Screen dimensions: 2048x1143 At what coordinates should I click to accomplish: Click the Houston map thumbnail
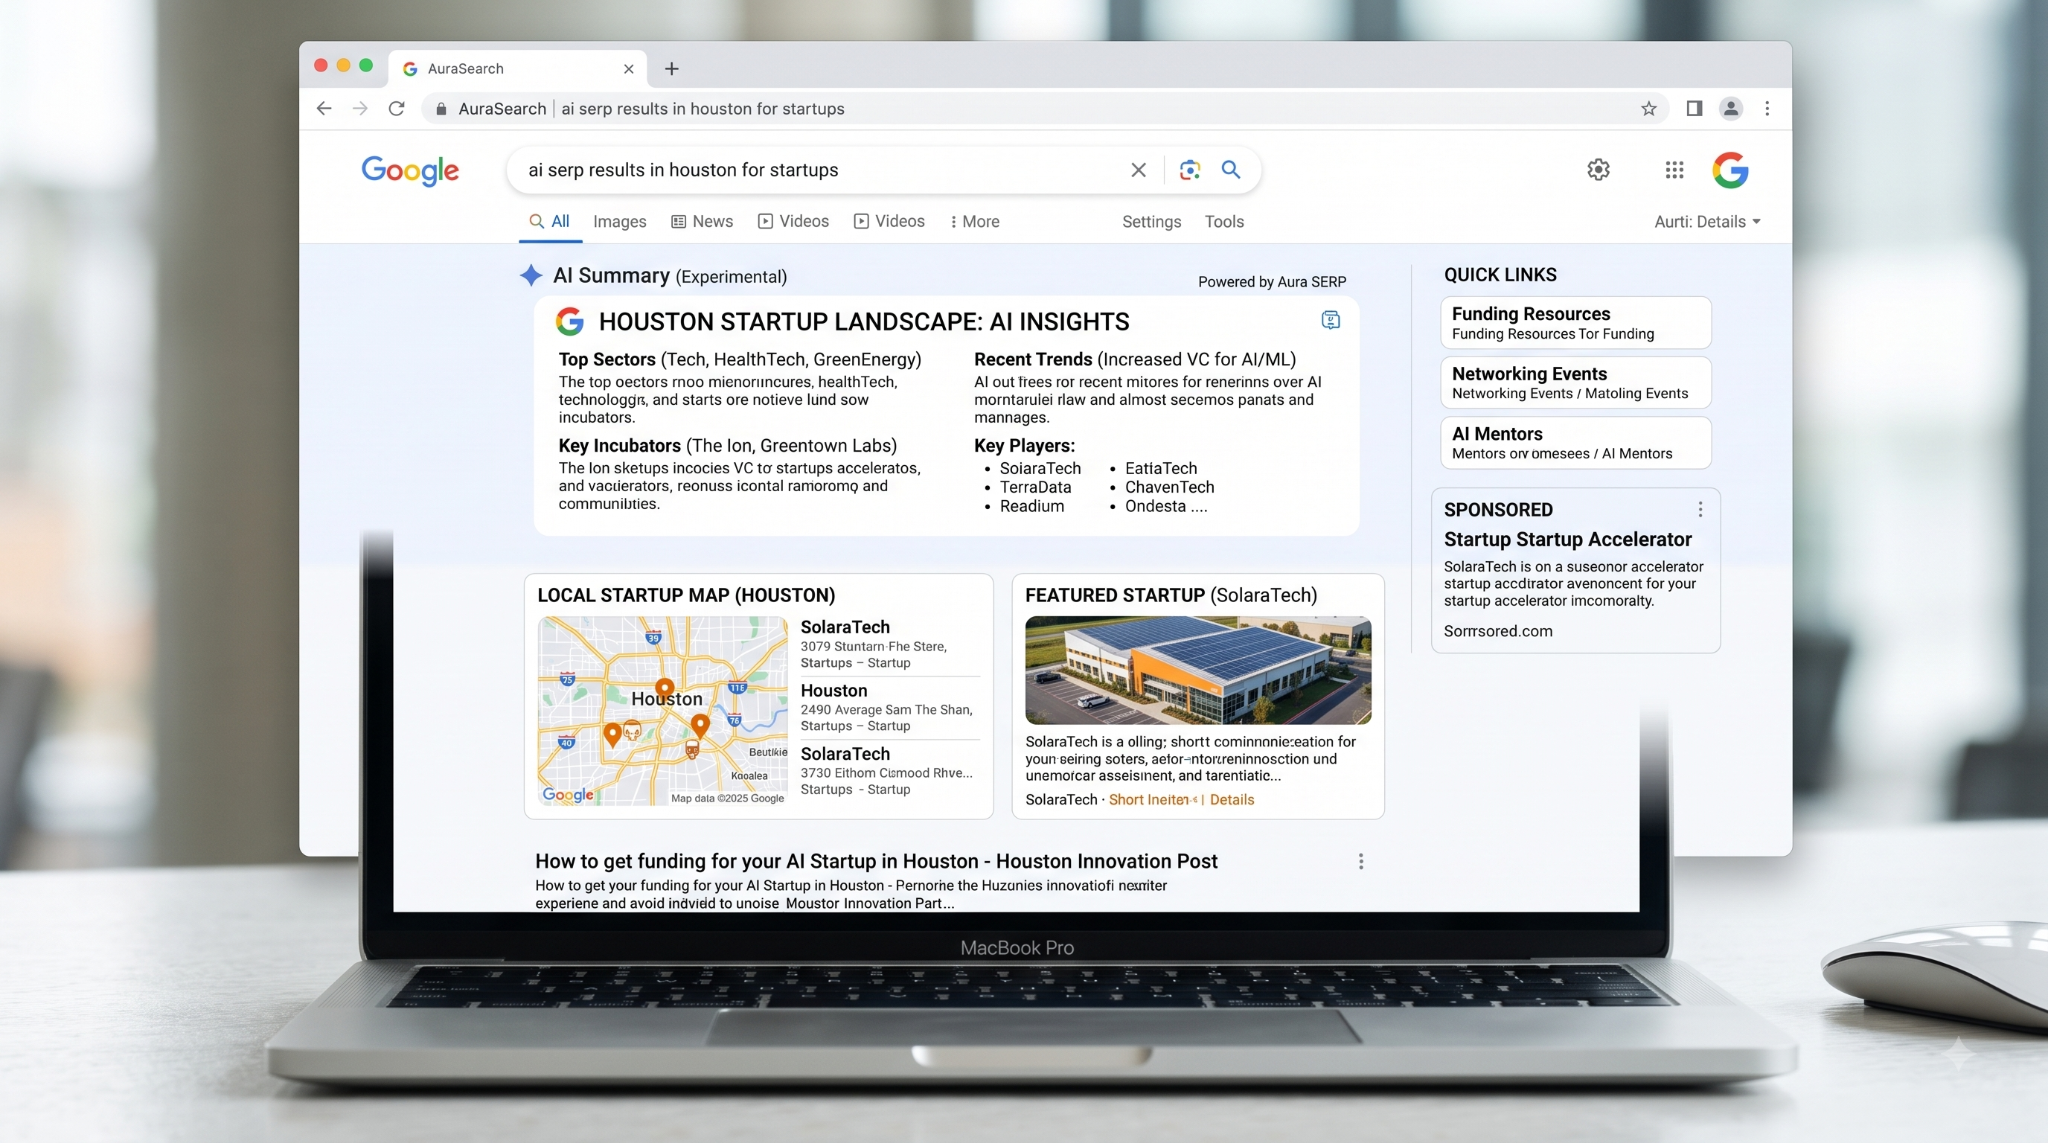[662, 711]
